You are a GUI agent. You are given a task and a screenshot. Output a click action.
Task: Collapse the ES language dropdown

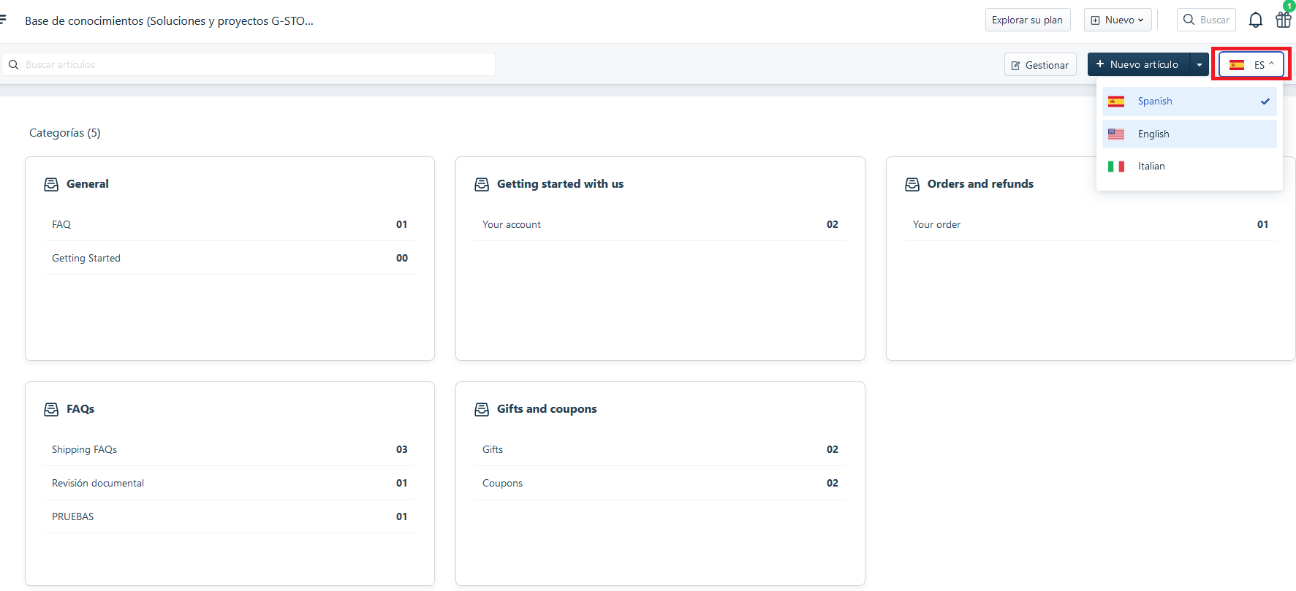click(x=1251, y=65)
